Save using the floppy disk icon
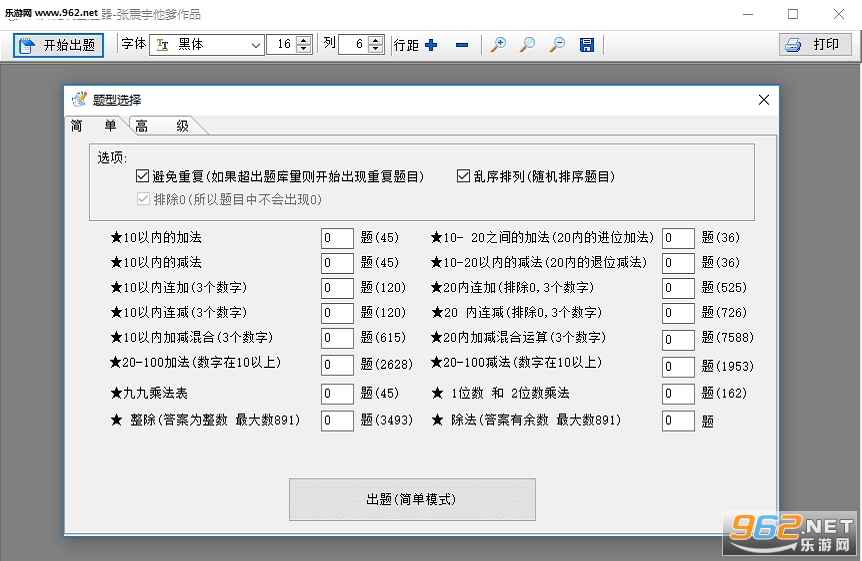The height and width of the screenshot is (561, 862). click(x=587, y=45)
